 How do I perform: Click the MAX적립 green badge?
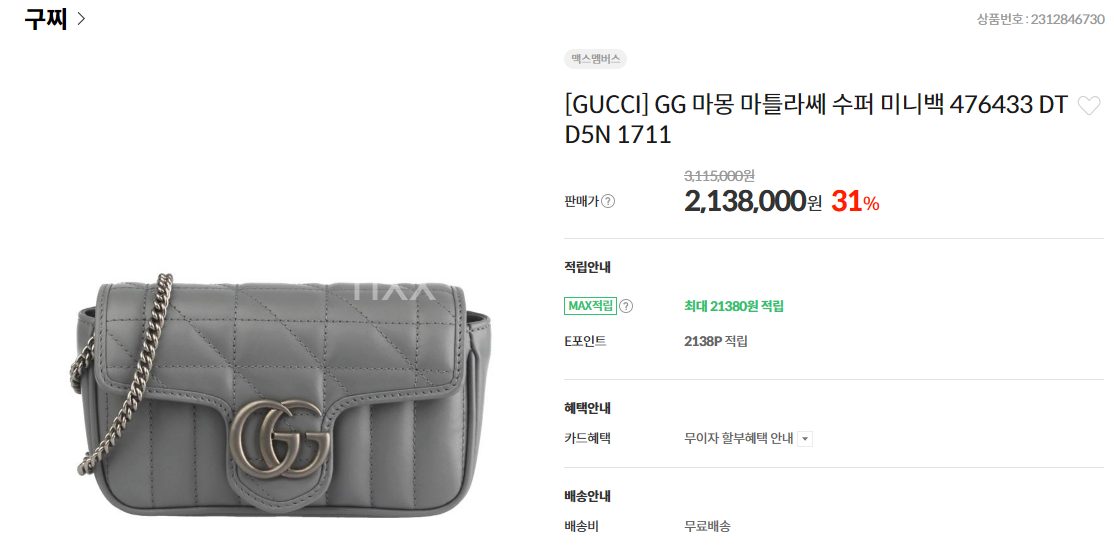coord(590,306)
